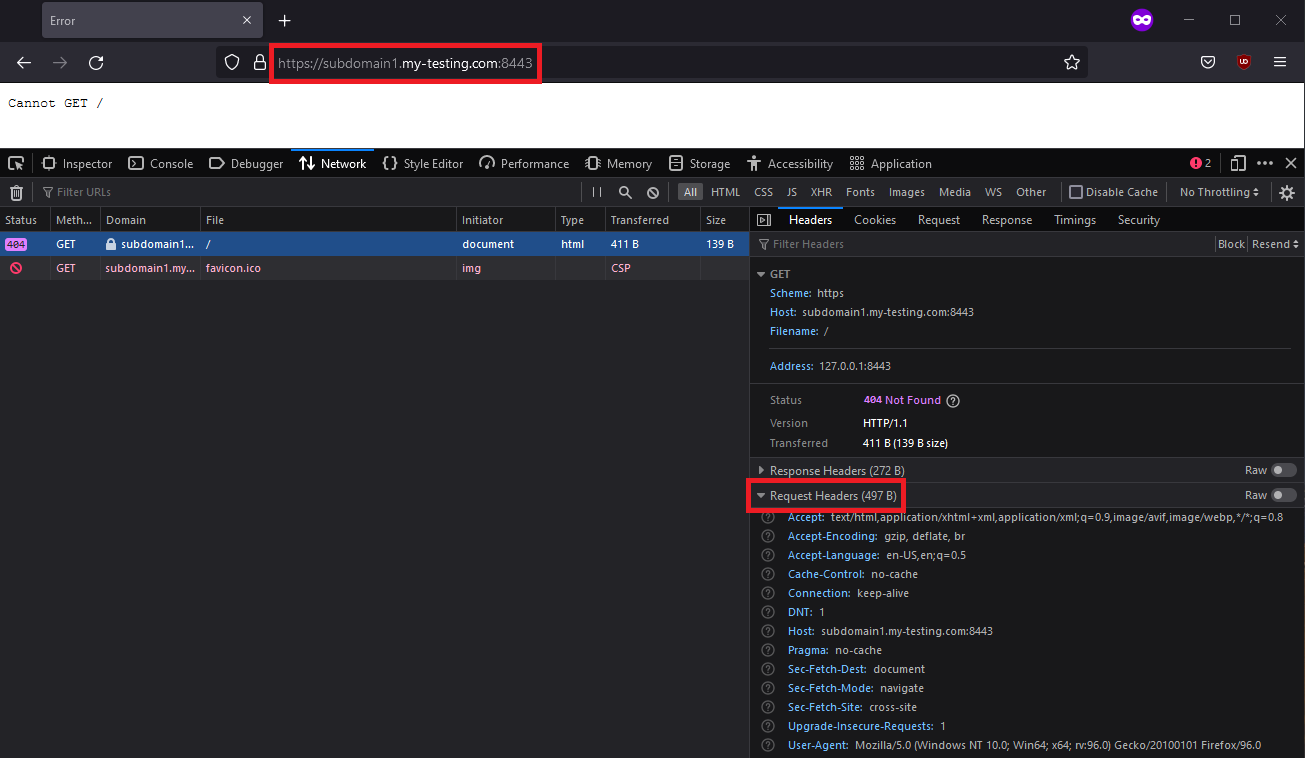The image size is (1305, 758).
Task: Click the Filter URLs input field
Action: [x=300, y=192]
